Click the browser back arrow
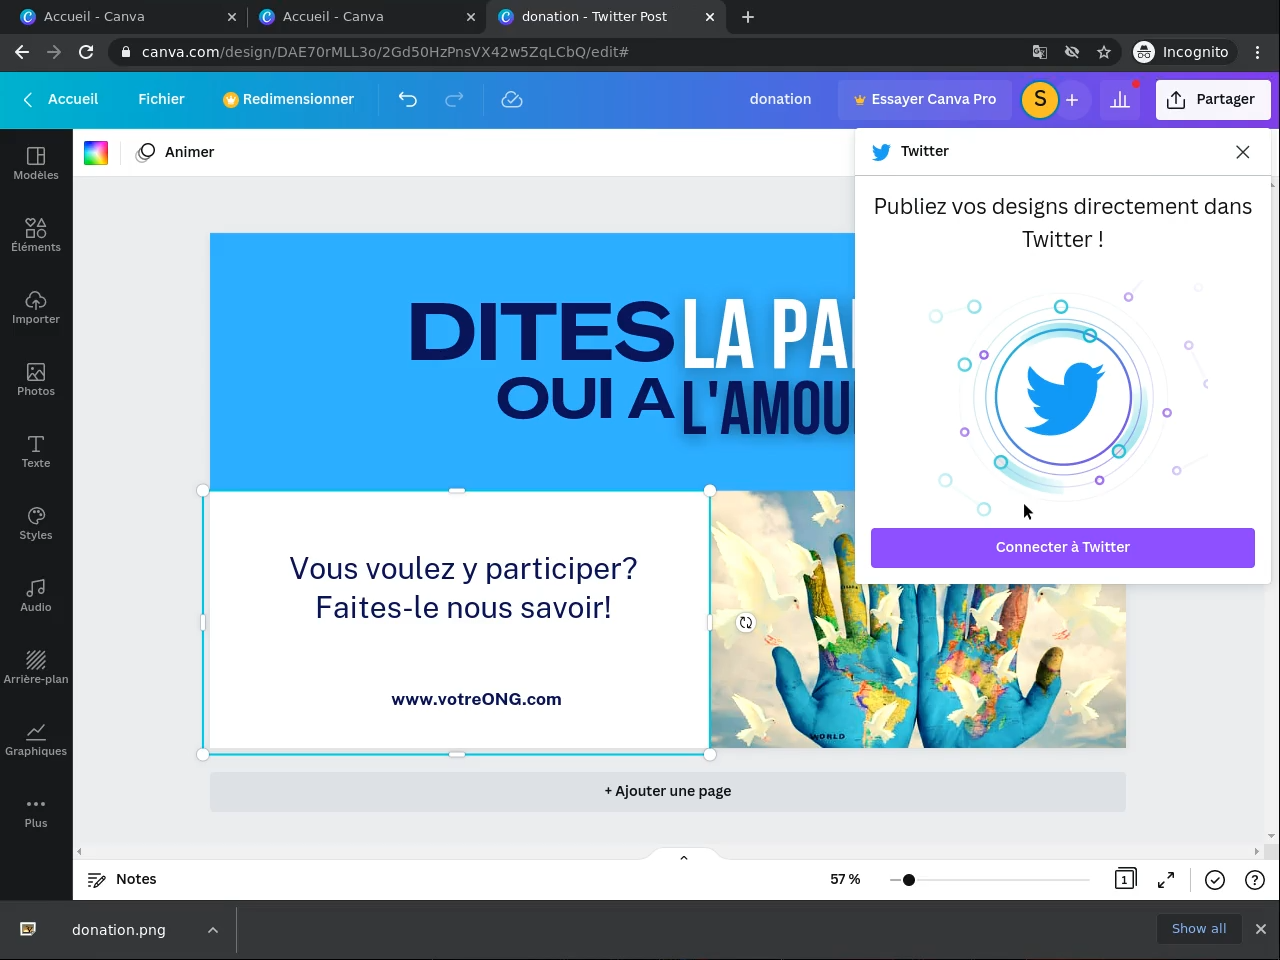 (22, 52)
